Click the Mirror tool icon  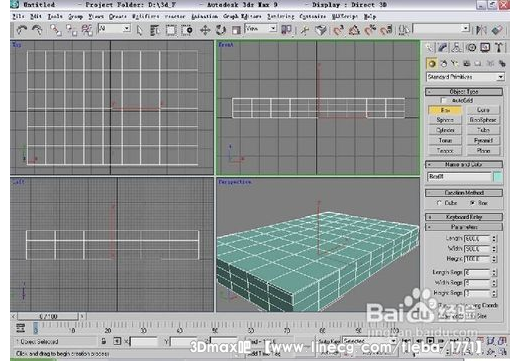click(x=481, y=30)
